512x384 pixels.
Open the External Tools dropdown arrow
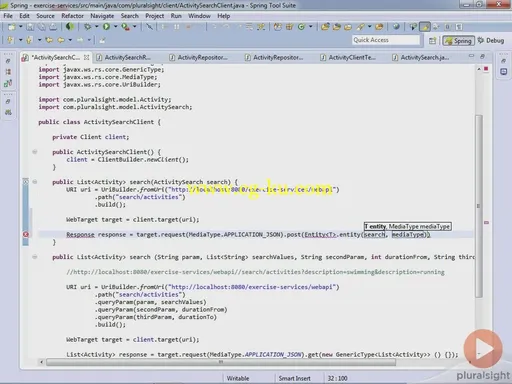(x=135, y=27)
